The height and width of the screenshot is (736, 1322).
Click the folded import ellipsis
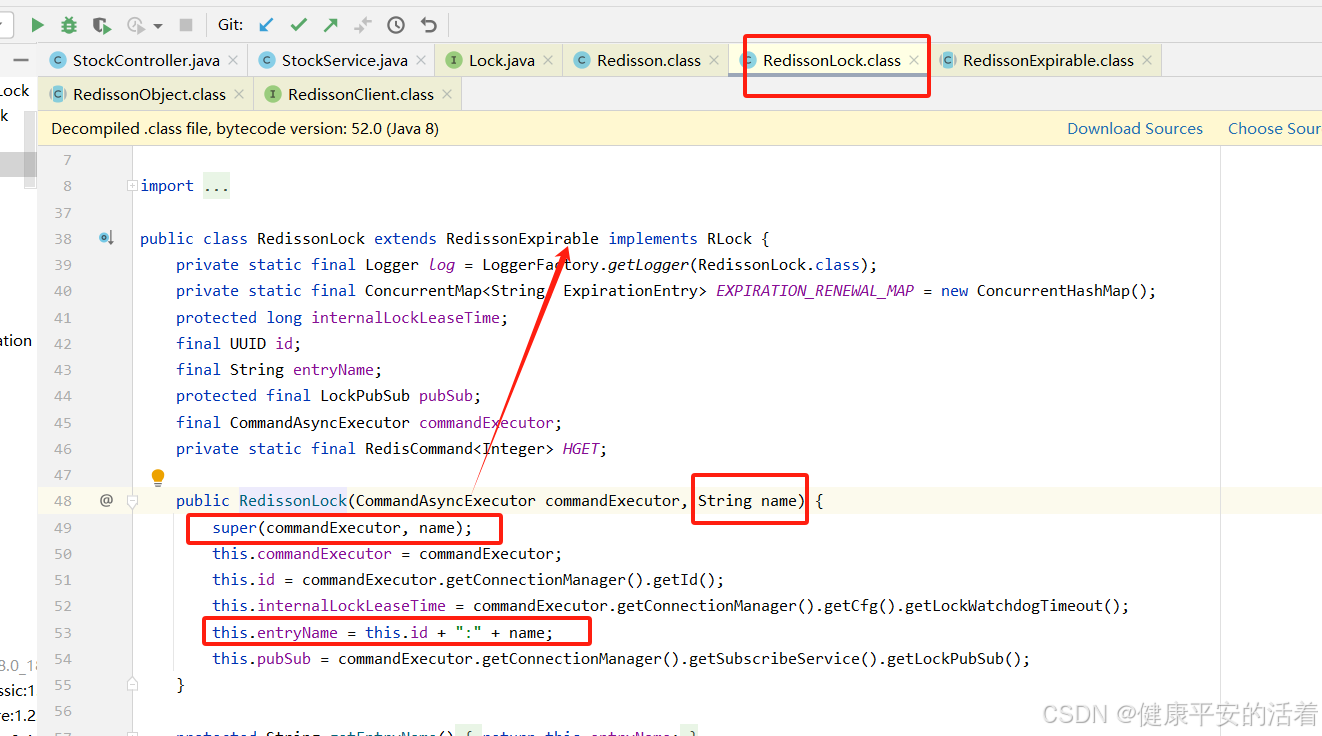pos(216,186)
